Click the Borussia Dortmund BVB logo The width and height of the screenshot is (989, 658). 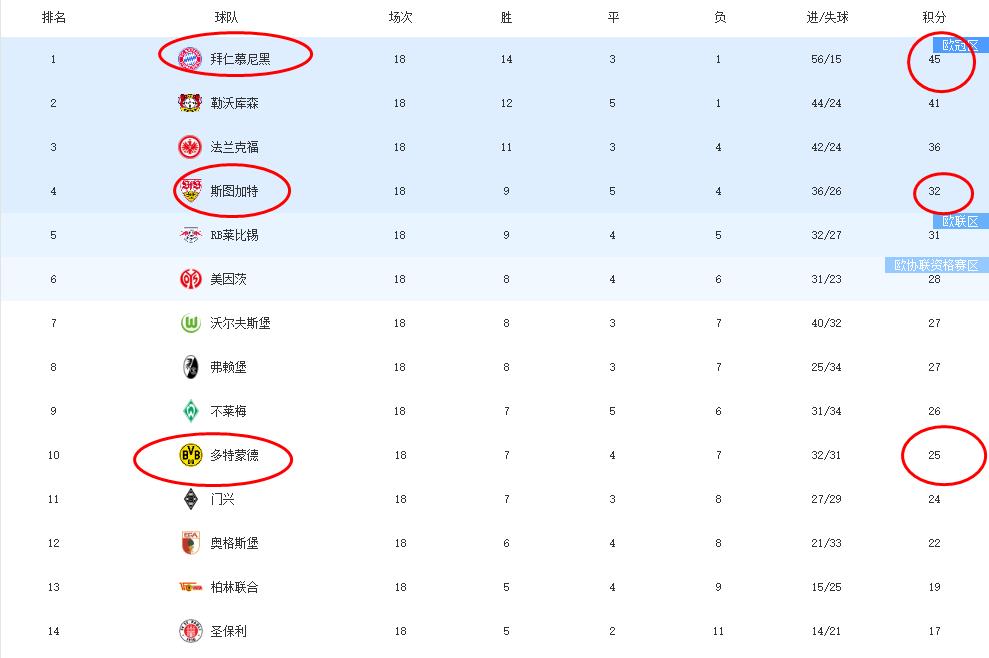pos(190,455)
